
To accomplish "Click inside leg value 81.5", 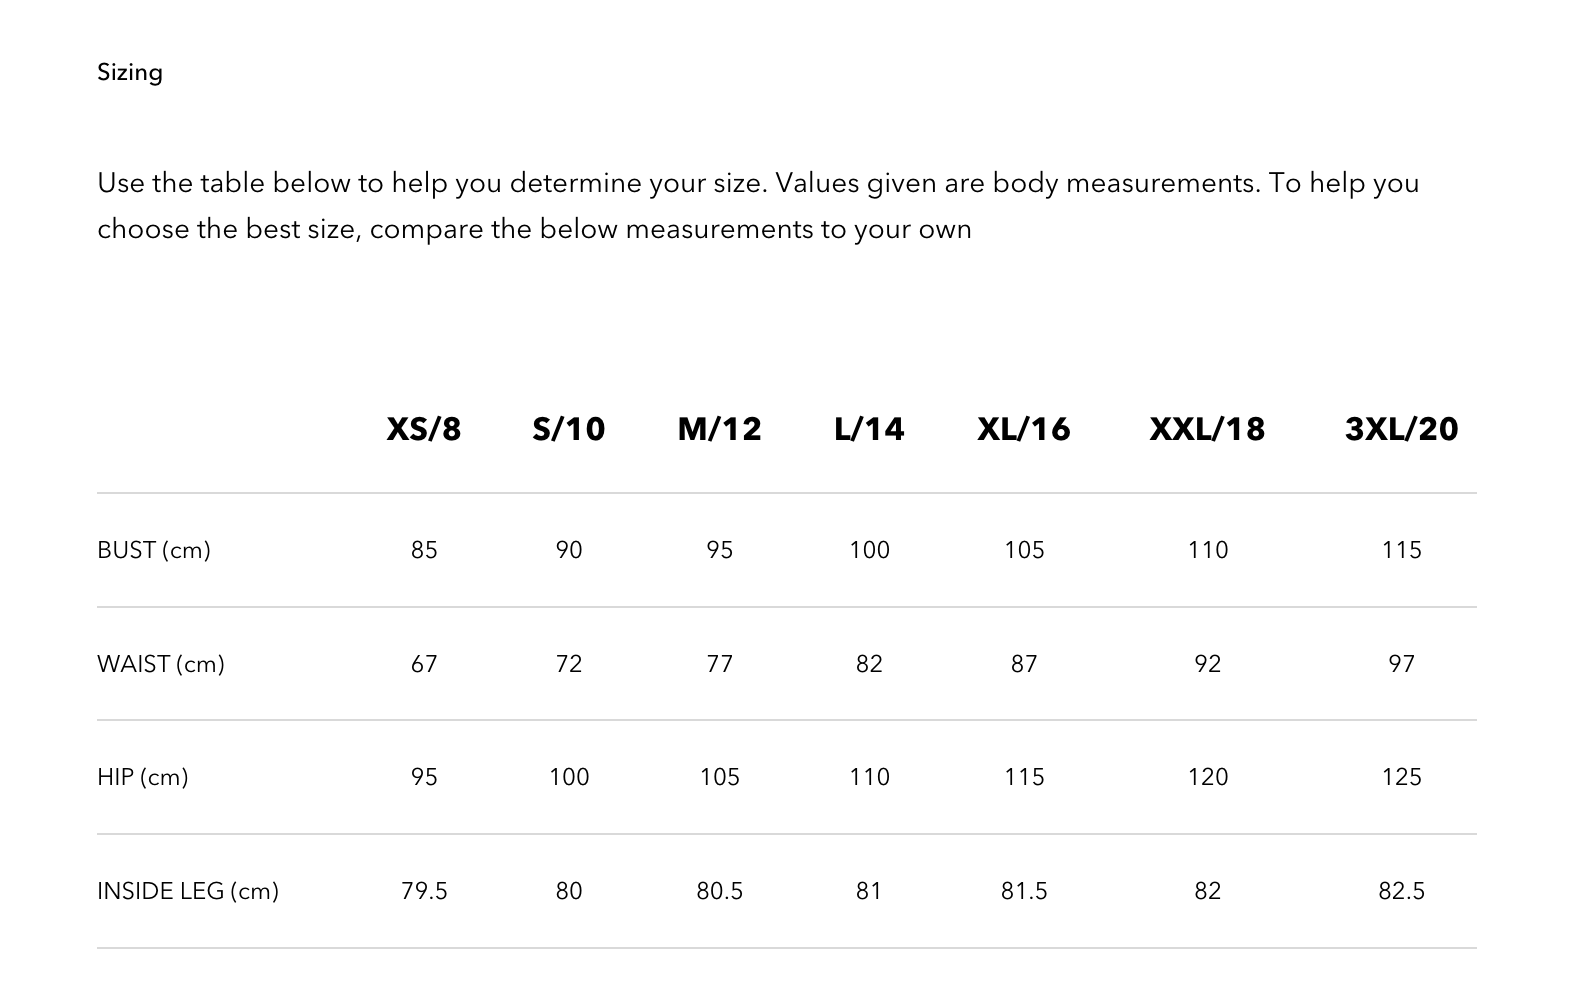I will coord(1024,891).
